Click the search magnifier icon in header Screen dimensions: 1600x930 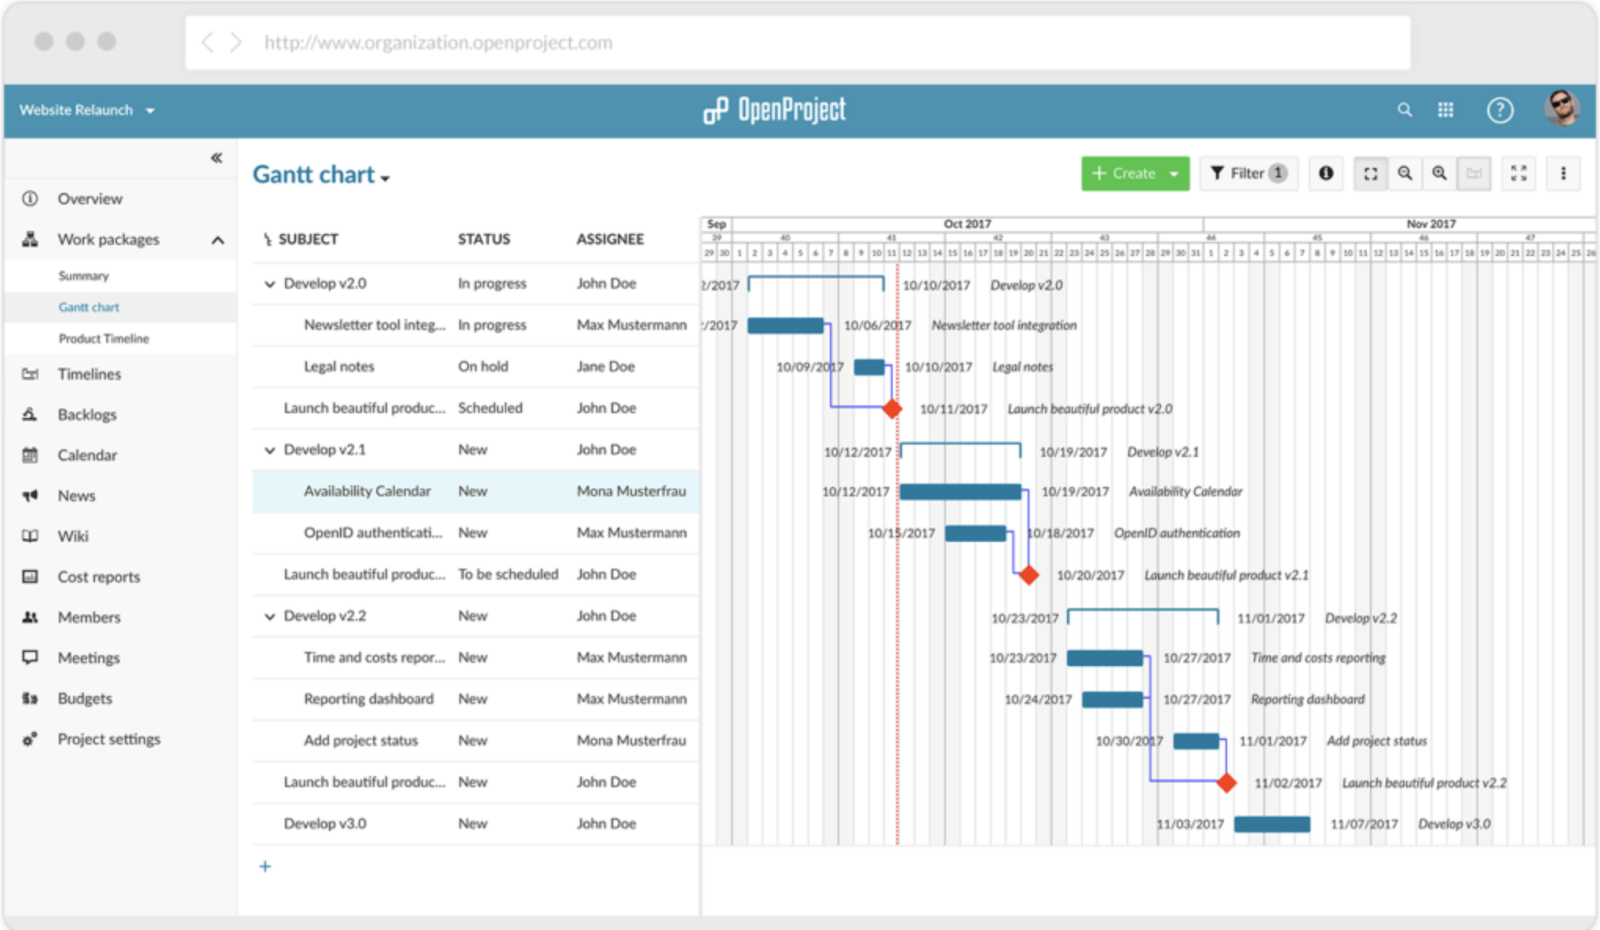[x=1405, y=110]
